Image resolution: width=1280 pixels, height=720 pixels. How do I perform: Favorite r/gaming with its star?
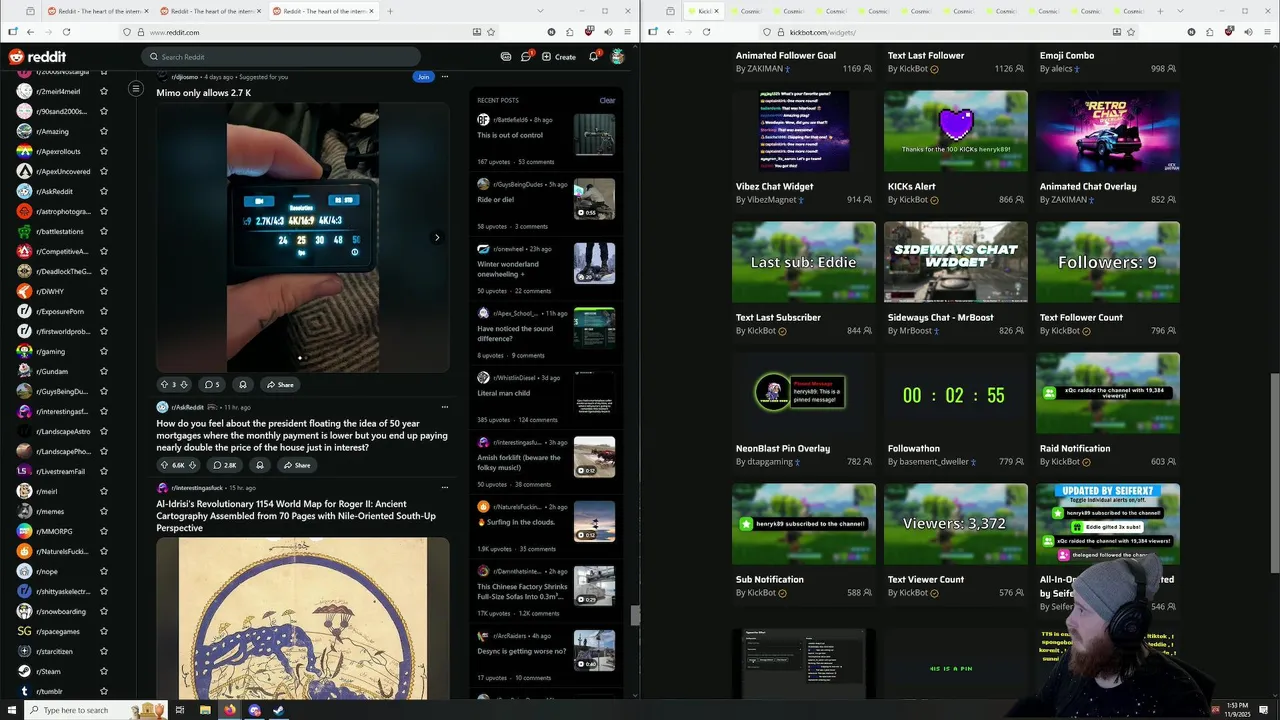coord(104,351)
